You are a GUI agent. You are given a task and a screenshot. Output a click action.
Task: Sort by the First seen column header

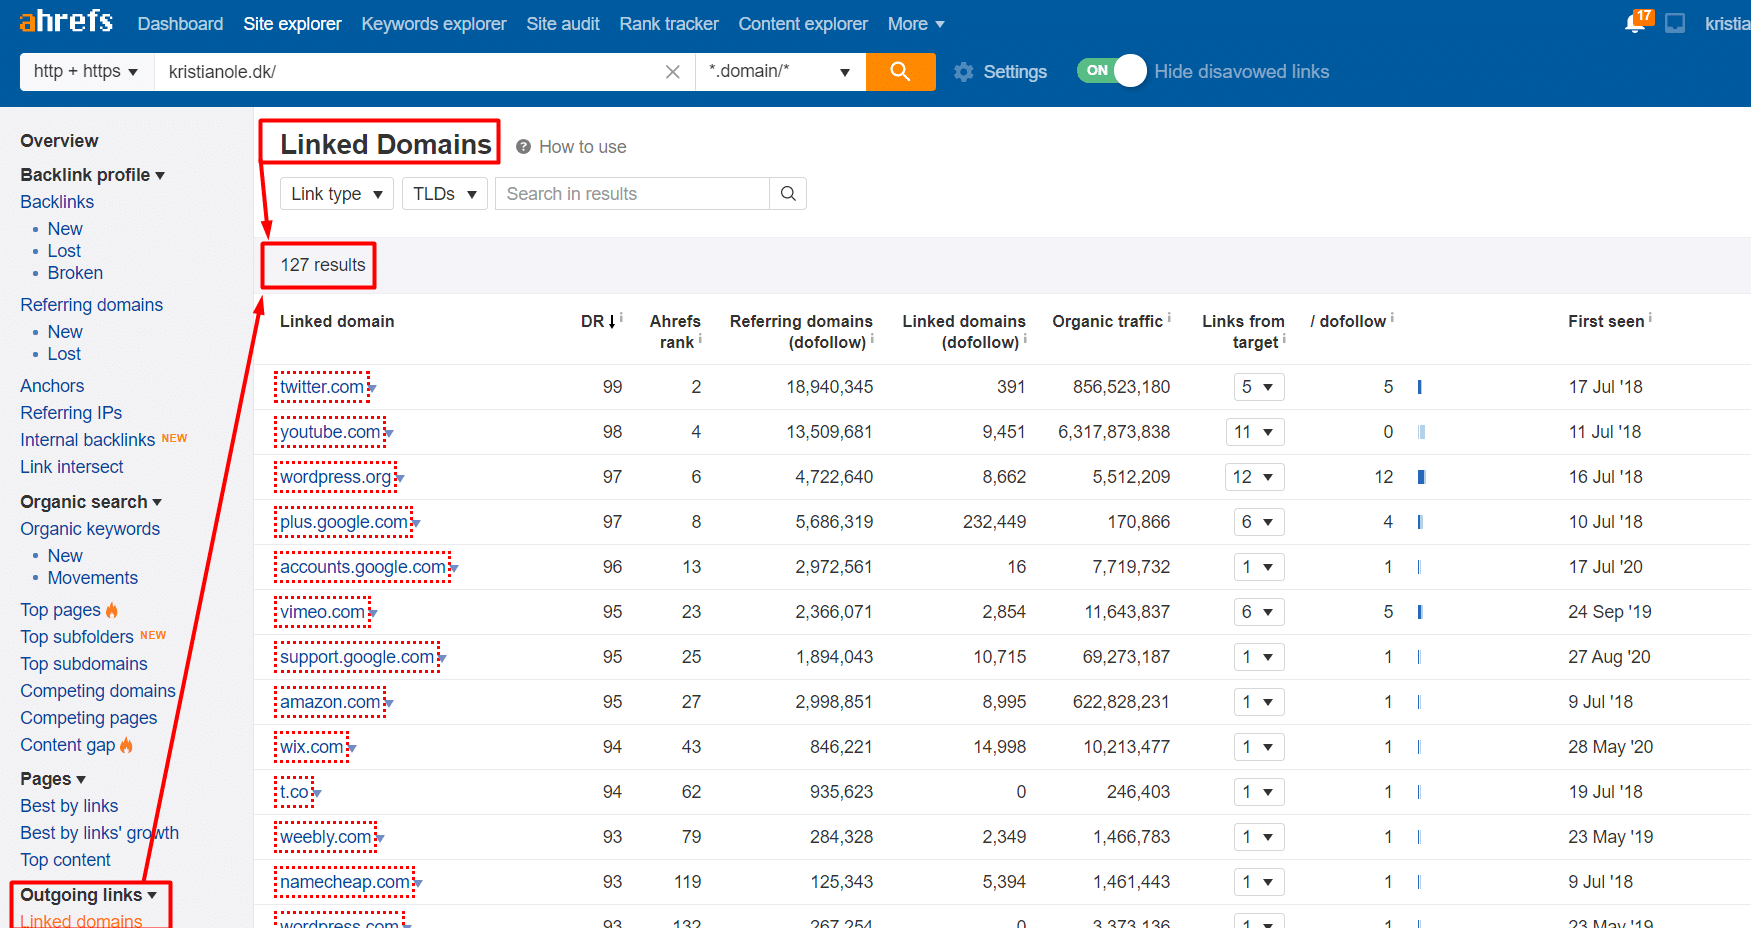[1606, 321]
